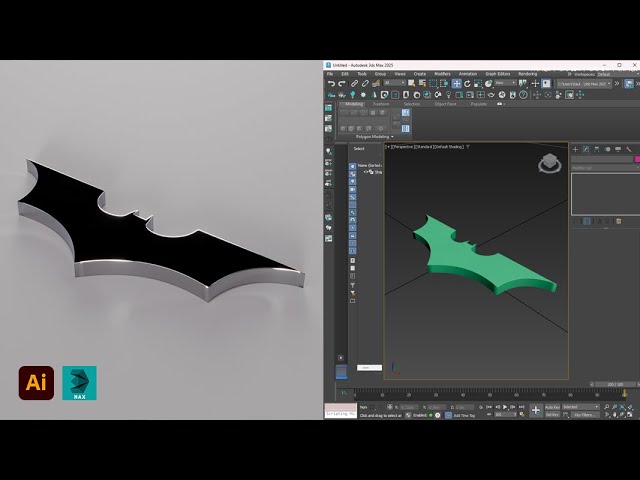Click the funnel filter icon in Scene Explorer sidebar

(x=353, y=285)
